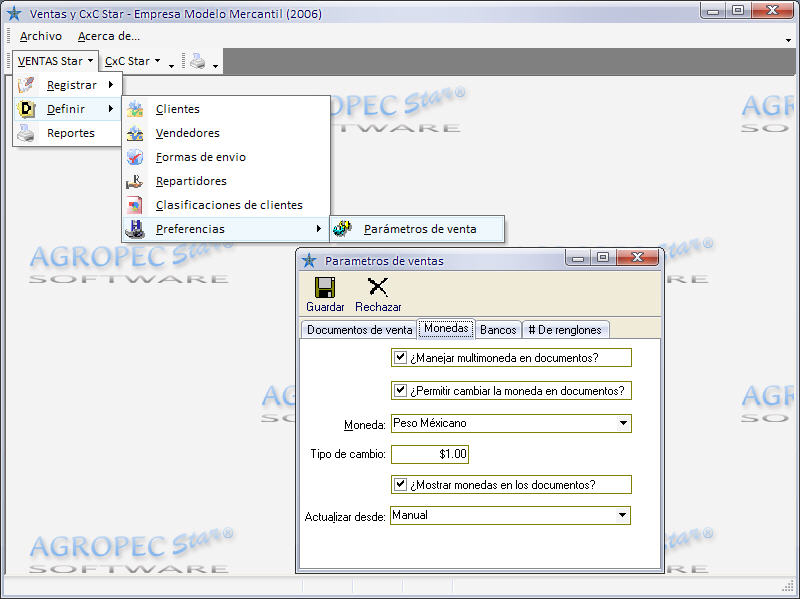This screenshot has height=599, width=800.
Task: Click the Reportes printer icon
Action: click(x=26, y=133)
